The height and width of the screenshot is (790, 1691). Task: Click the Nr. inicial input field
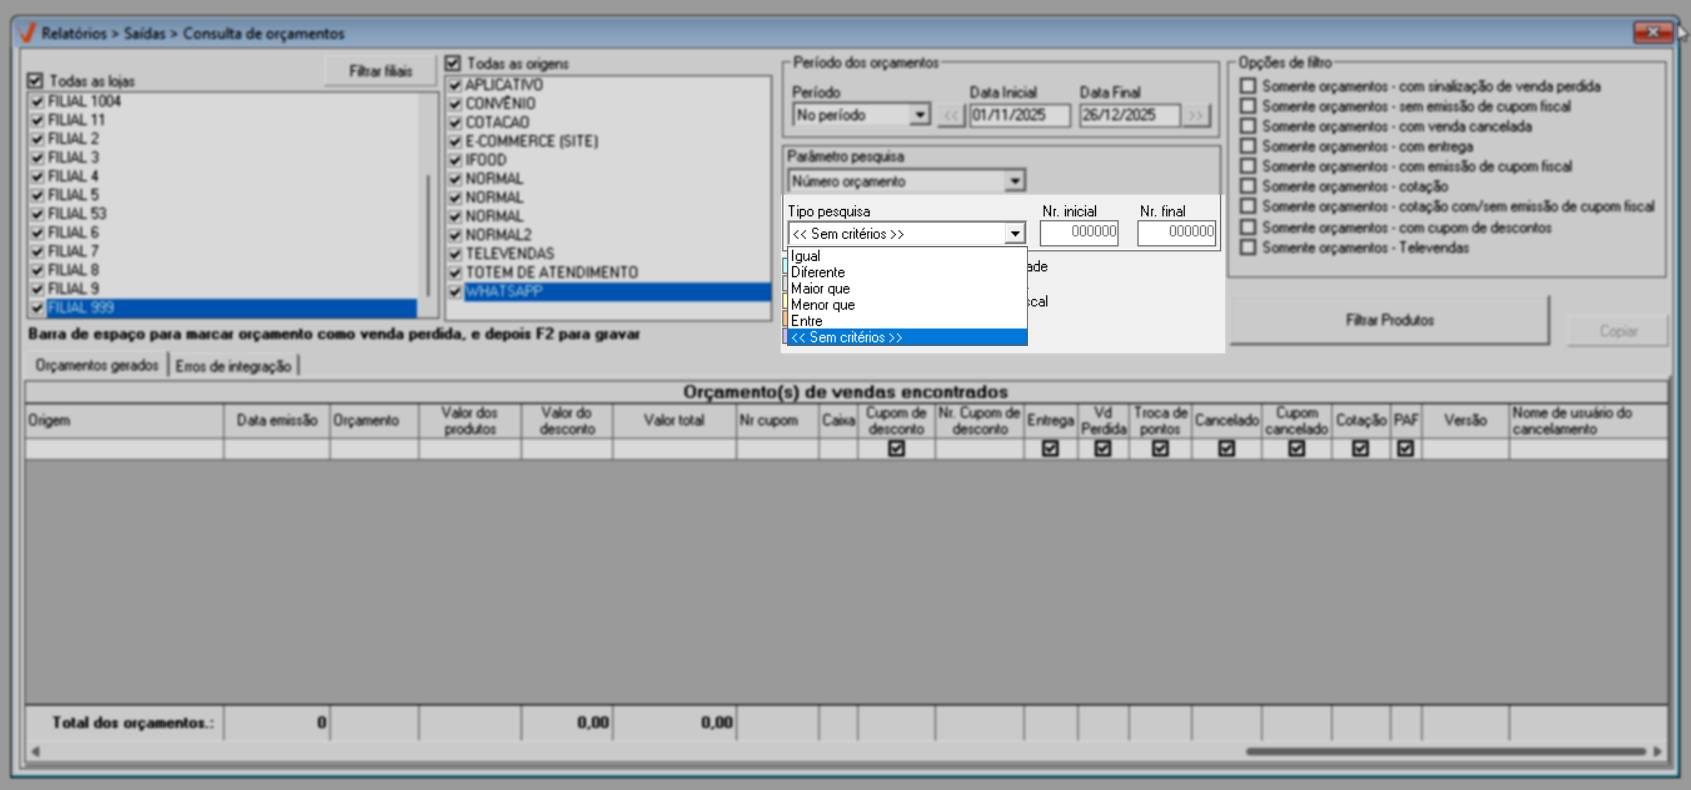point(1079,232)
